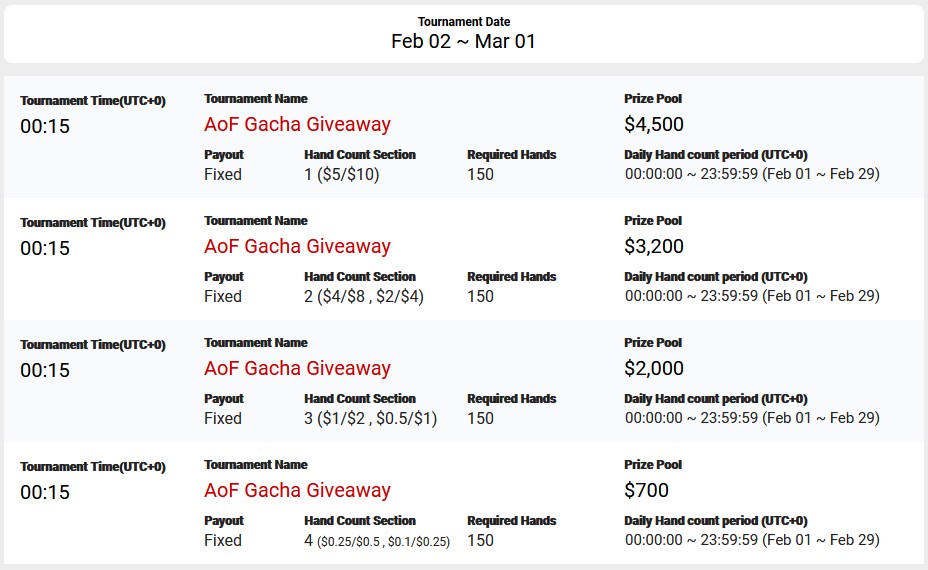This screenshot has height=570, width=928.
Task: Click the $3,200 prize pool amount
Action: [654, 247]
